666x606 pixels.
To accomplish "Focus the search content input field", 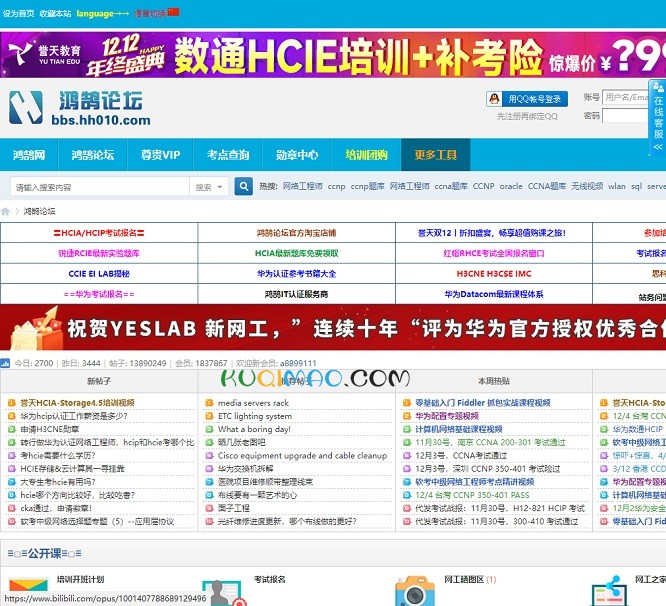I will point(100,187).
